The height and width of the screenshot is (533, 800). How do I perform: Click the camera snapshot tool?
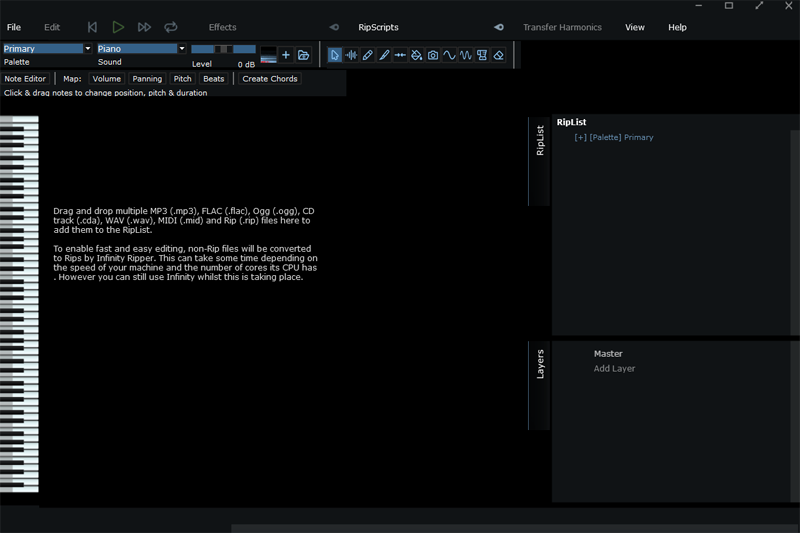433,55
